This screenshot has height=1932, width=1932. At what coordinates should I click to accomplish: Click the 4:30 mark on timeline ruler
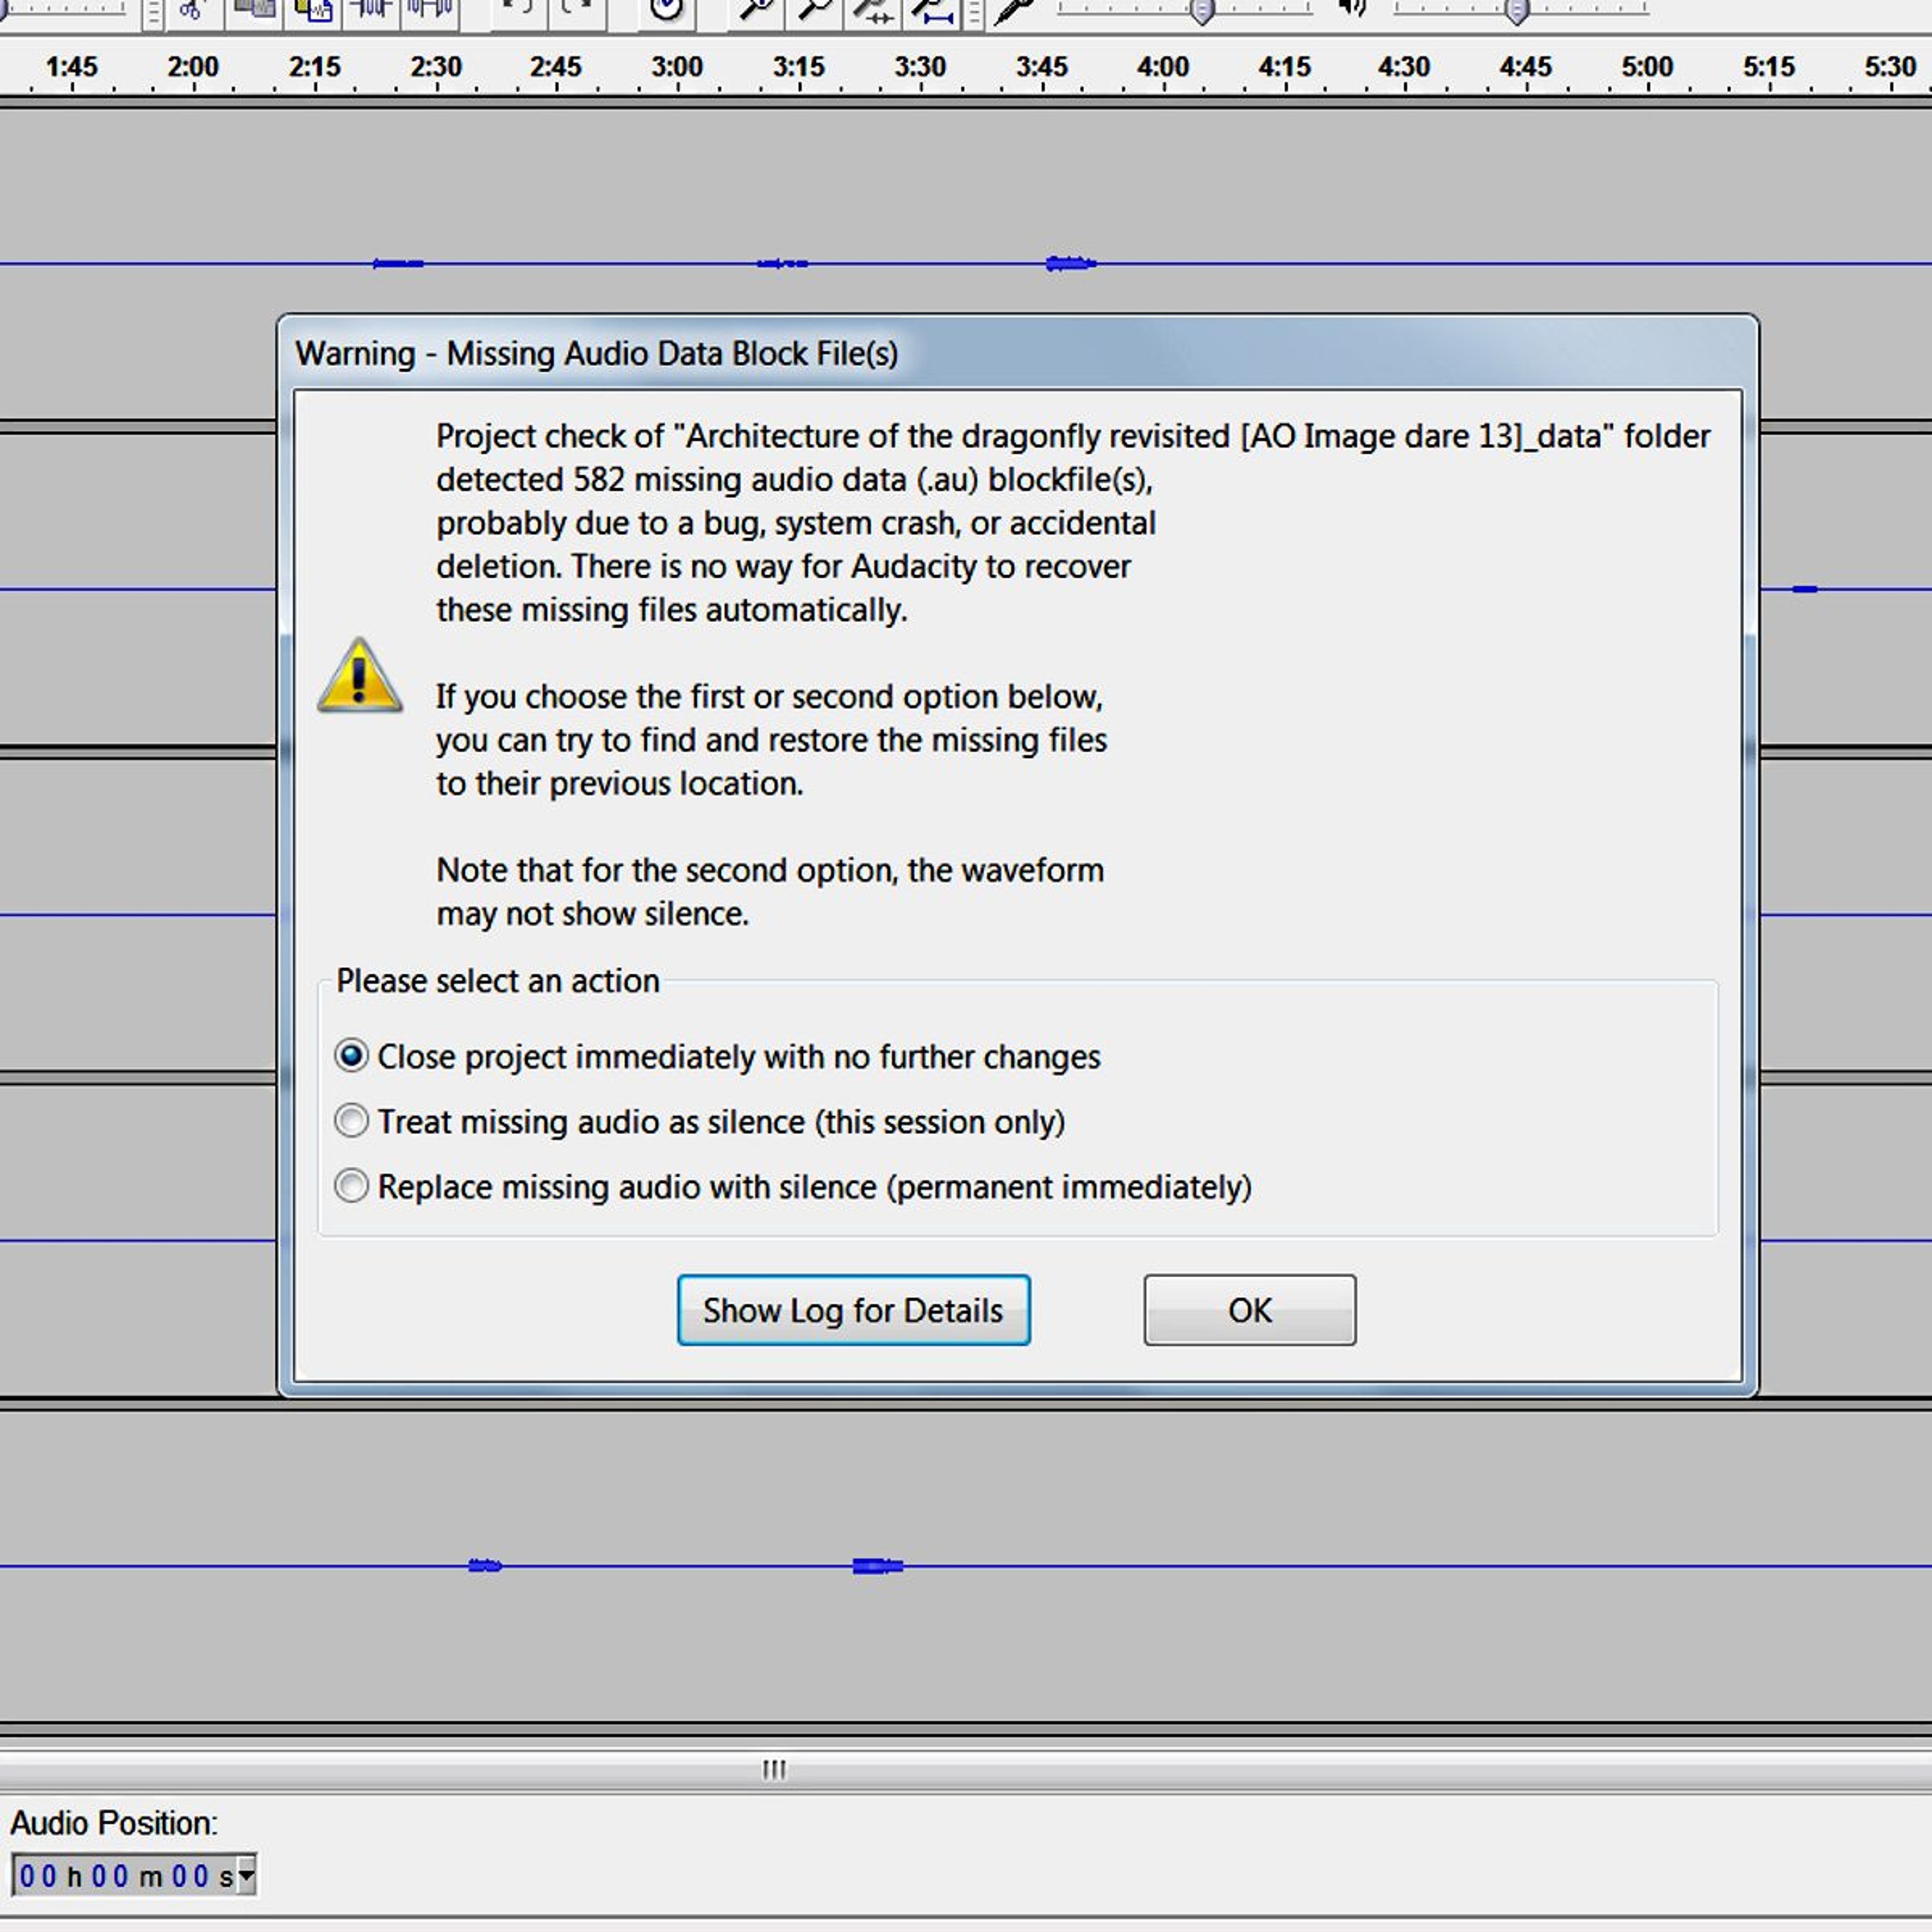tap(1404, 67)
